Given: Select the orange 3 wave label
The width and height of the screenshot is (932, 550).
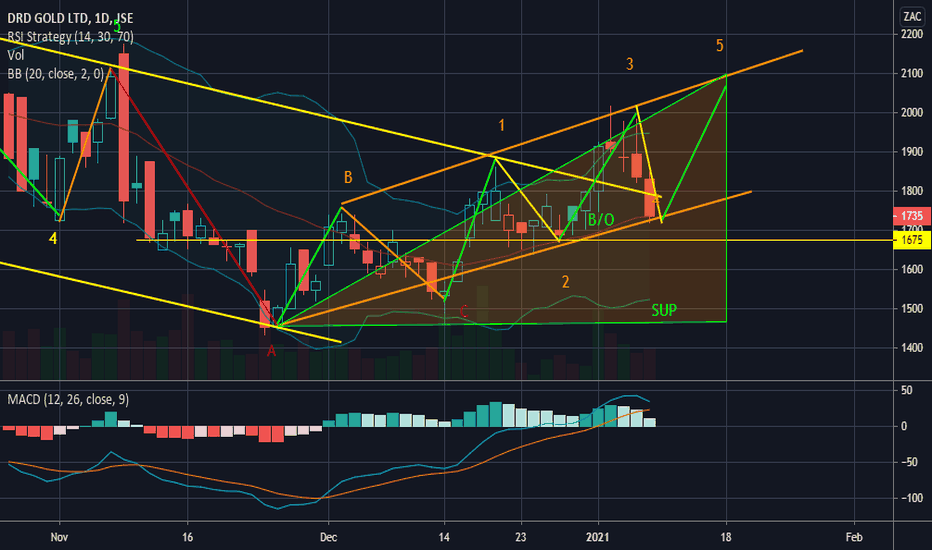Looking at the screenshot, I should (629, 64).
